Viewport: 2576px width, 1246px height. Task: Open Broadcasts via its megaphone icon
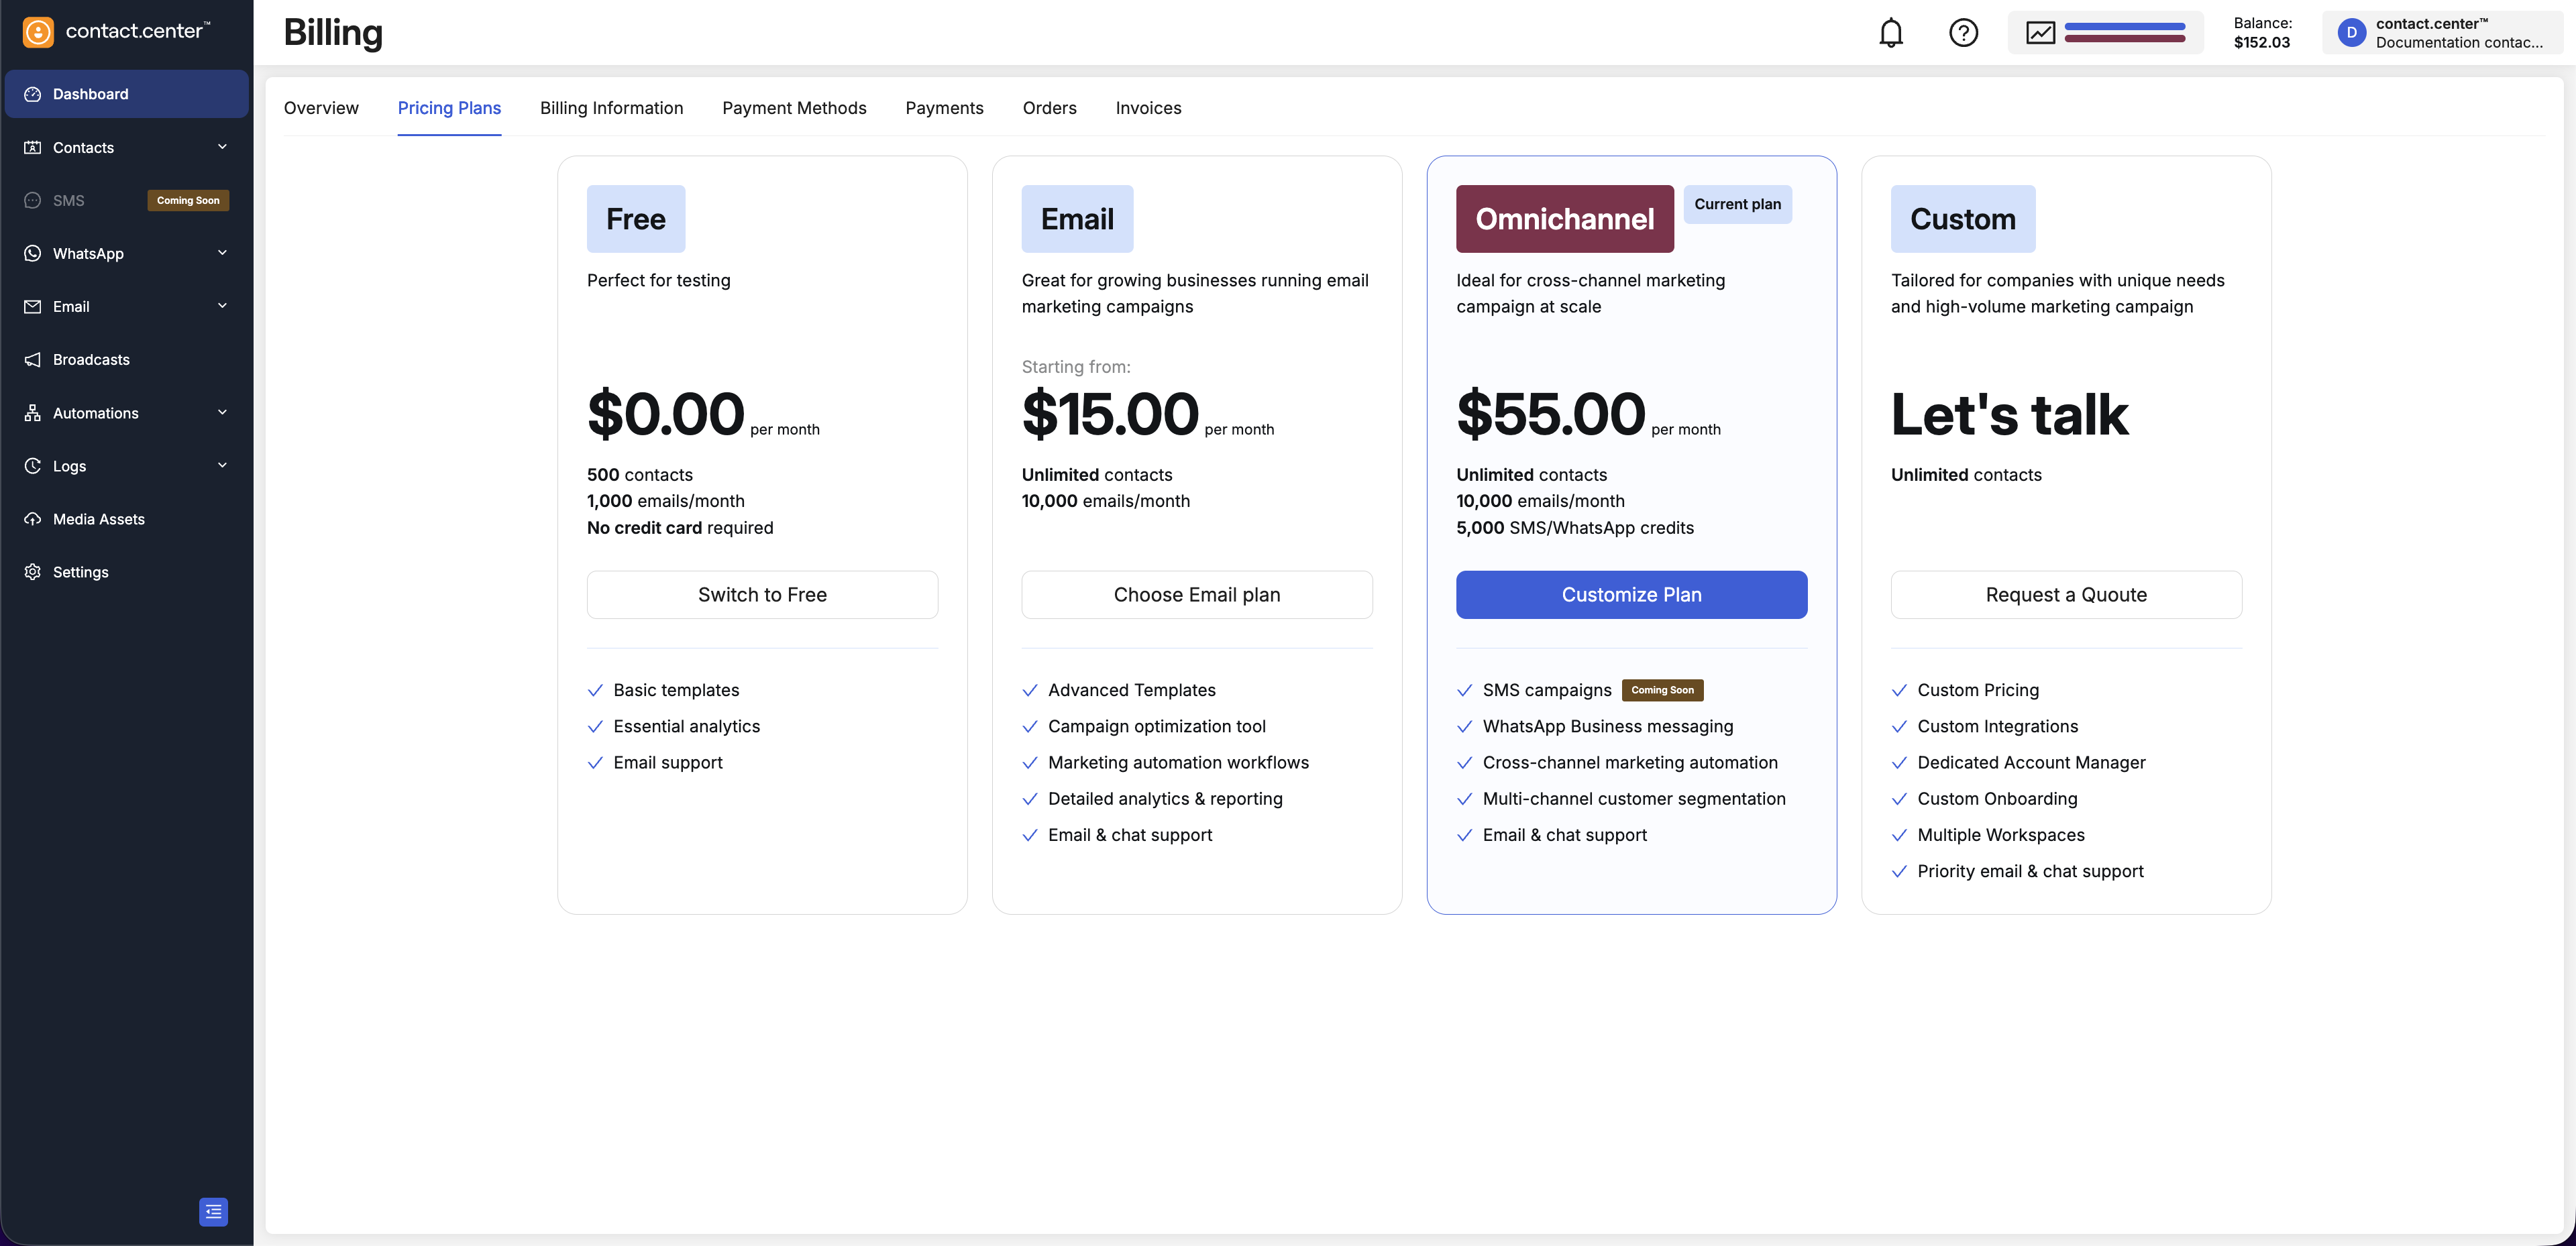33,360
